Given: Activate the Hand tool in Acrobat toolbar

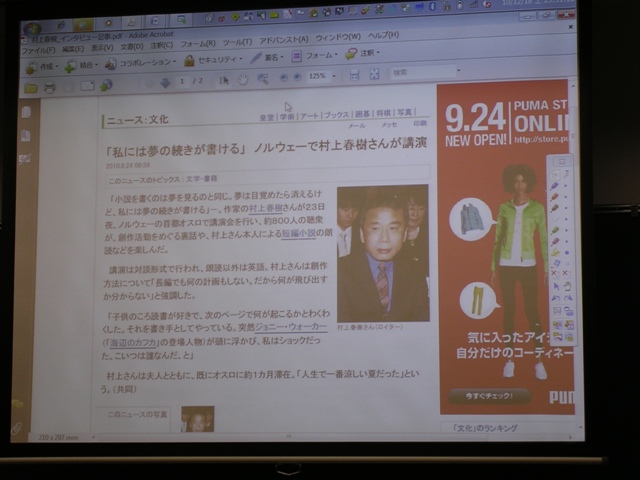Looking at the screenshot, I should point(243,80).
